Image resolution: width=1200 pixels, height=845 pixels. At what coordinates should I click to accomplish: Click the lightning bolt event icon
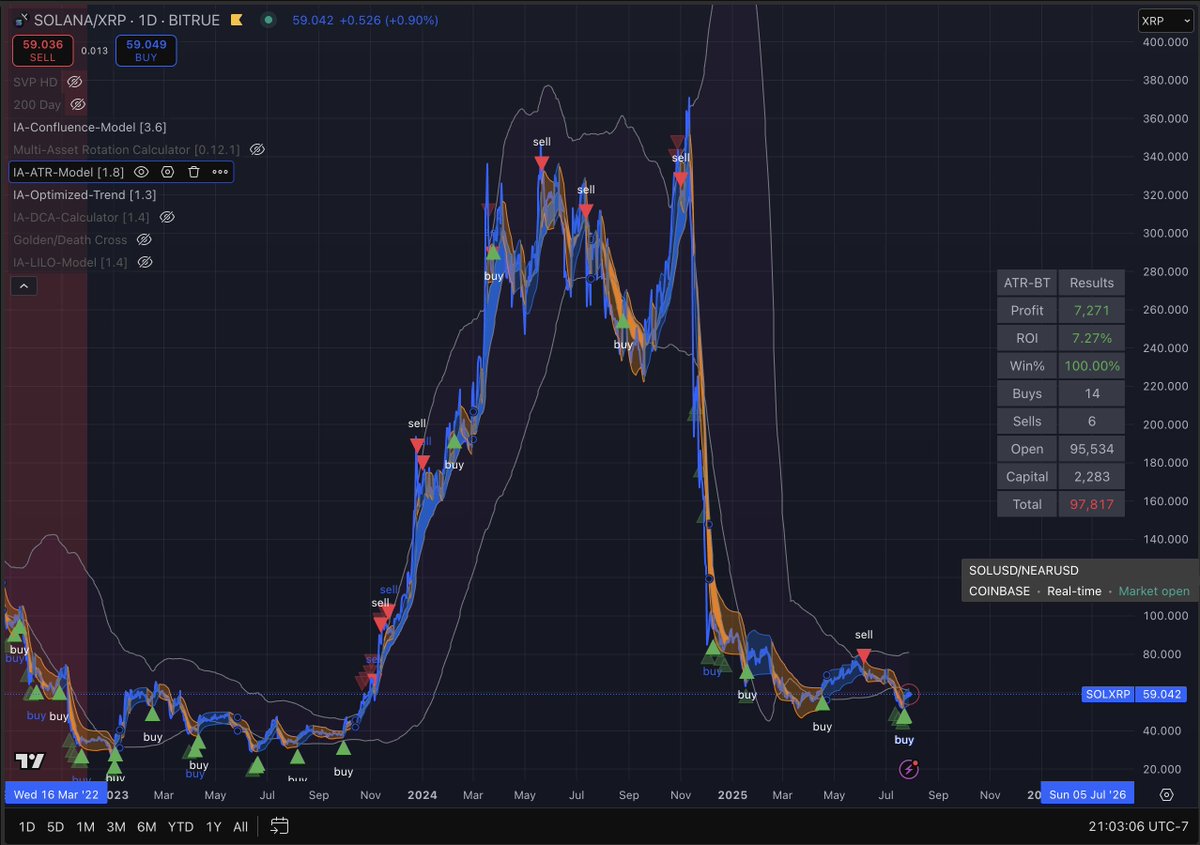(909, 769)
